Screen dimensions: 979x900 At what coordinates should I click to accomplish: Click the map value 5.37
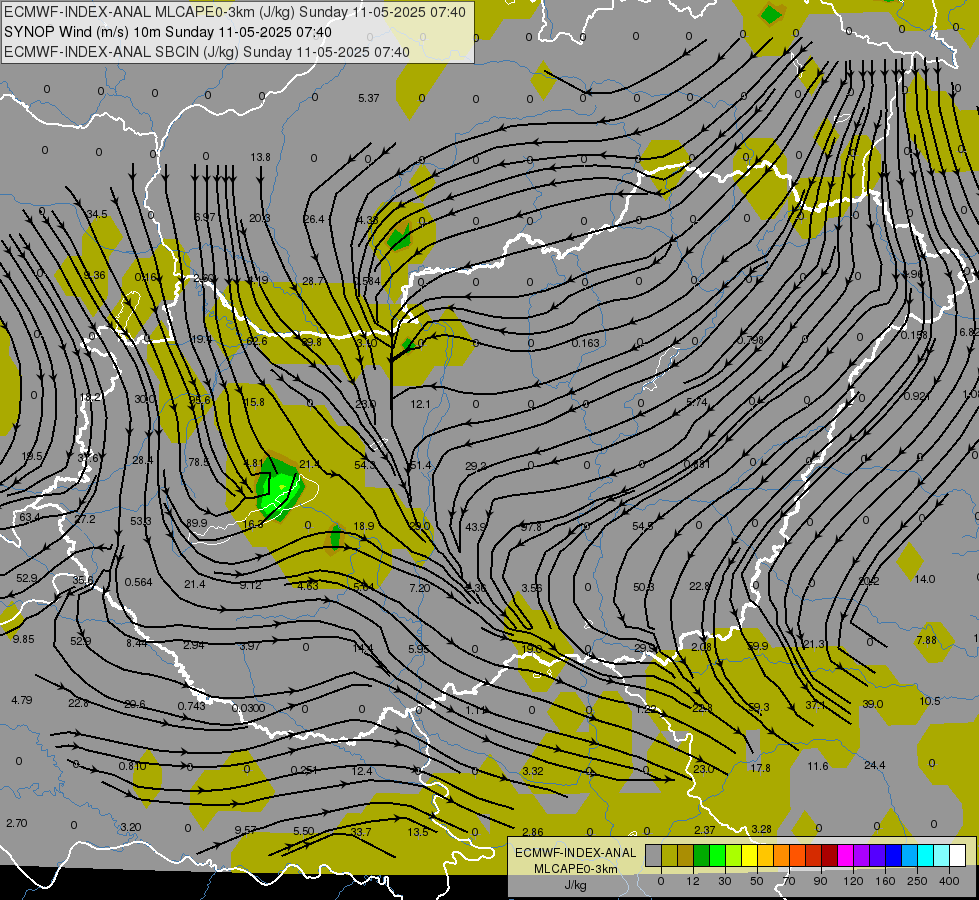368,98
